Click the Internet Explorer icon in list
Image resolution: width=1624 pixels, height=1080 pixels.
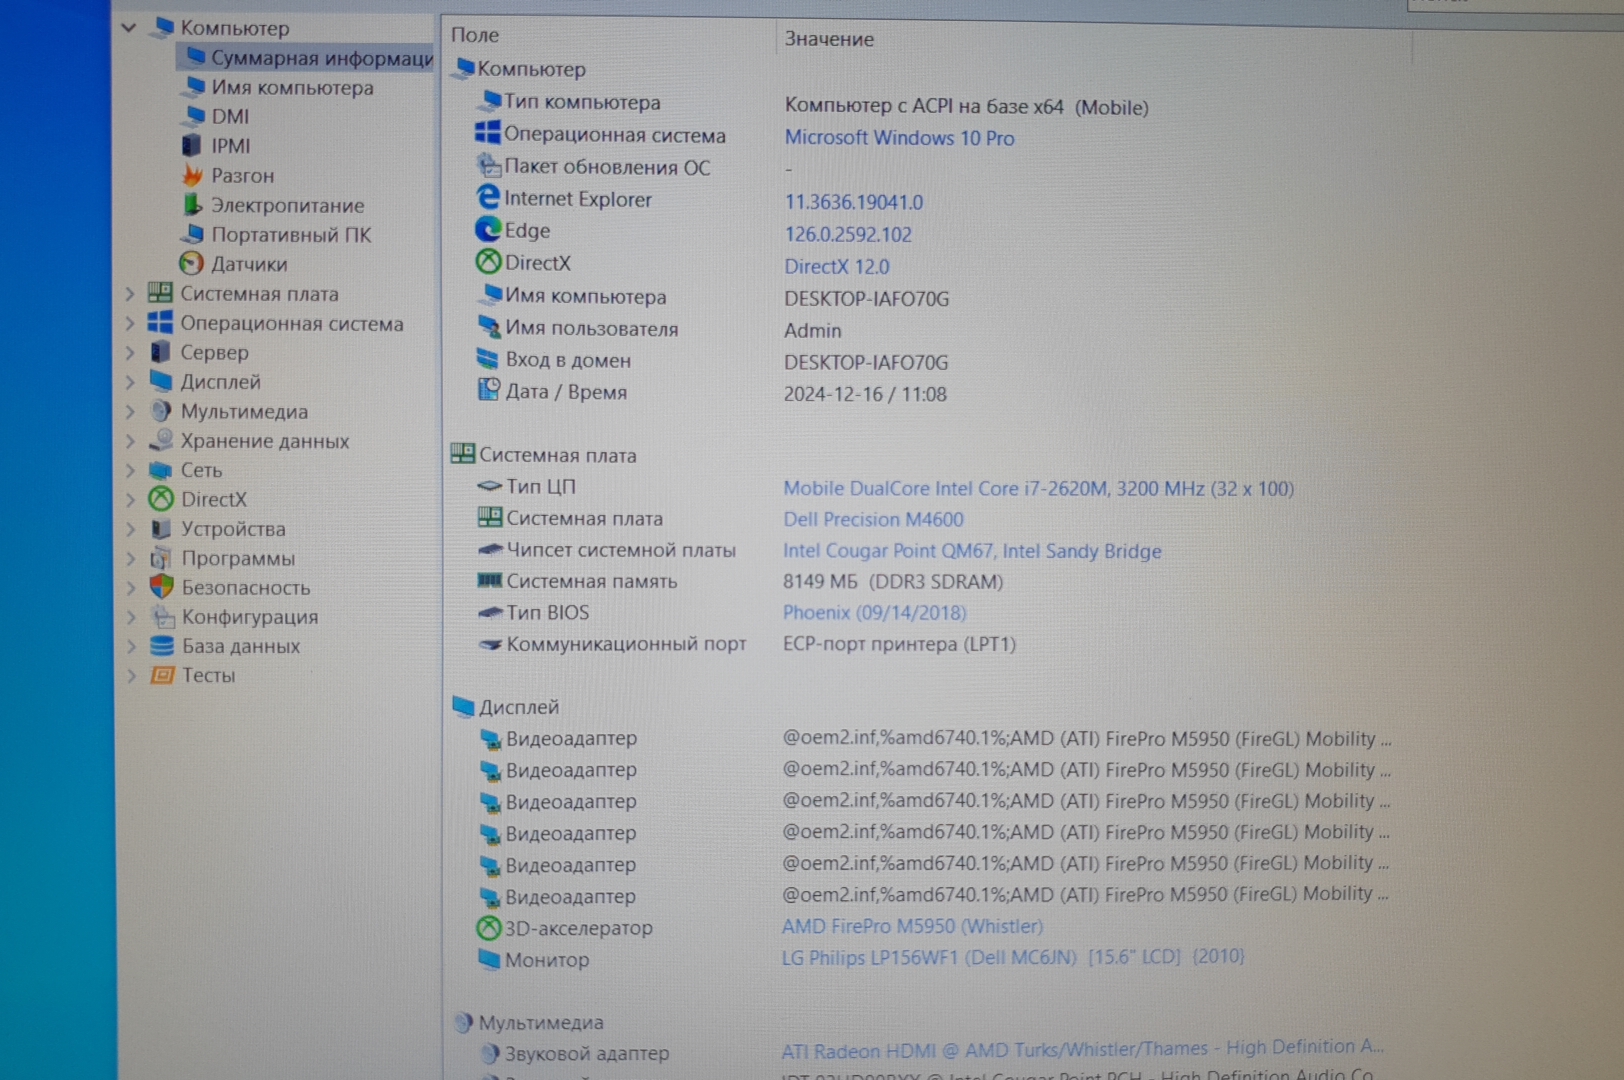click(488, 198)
